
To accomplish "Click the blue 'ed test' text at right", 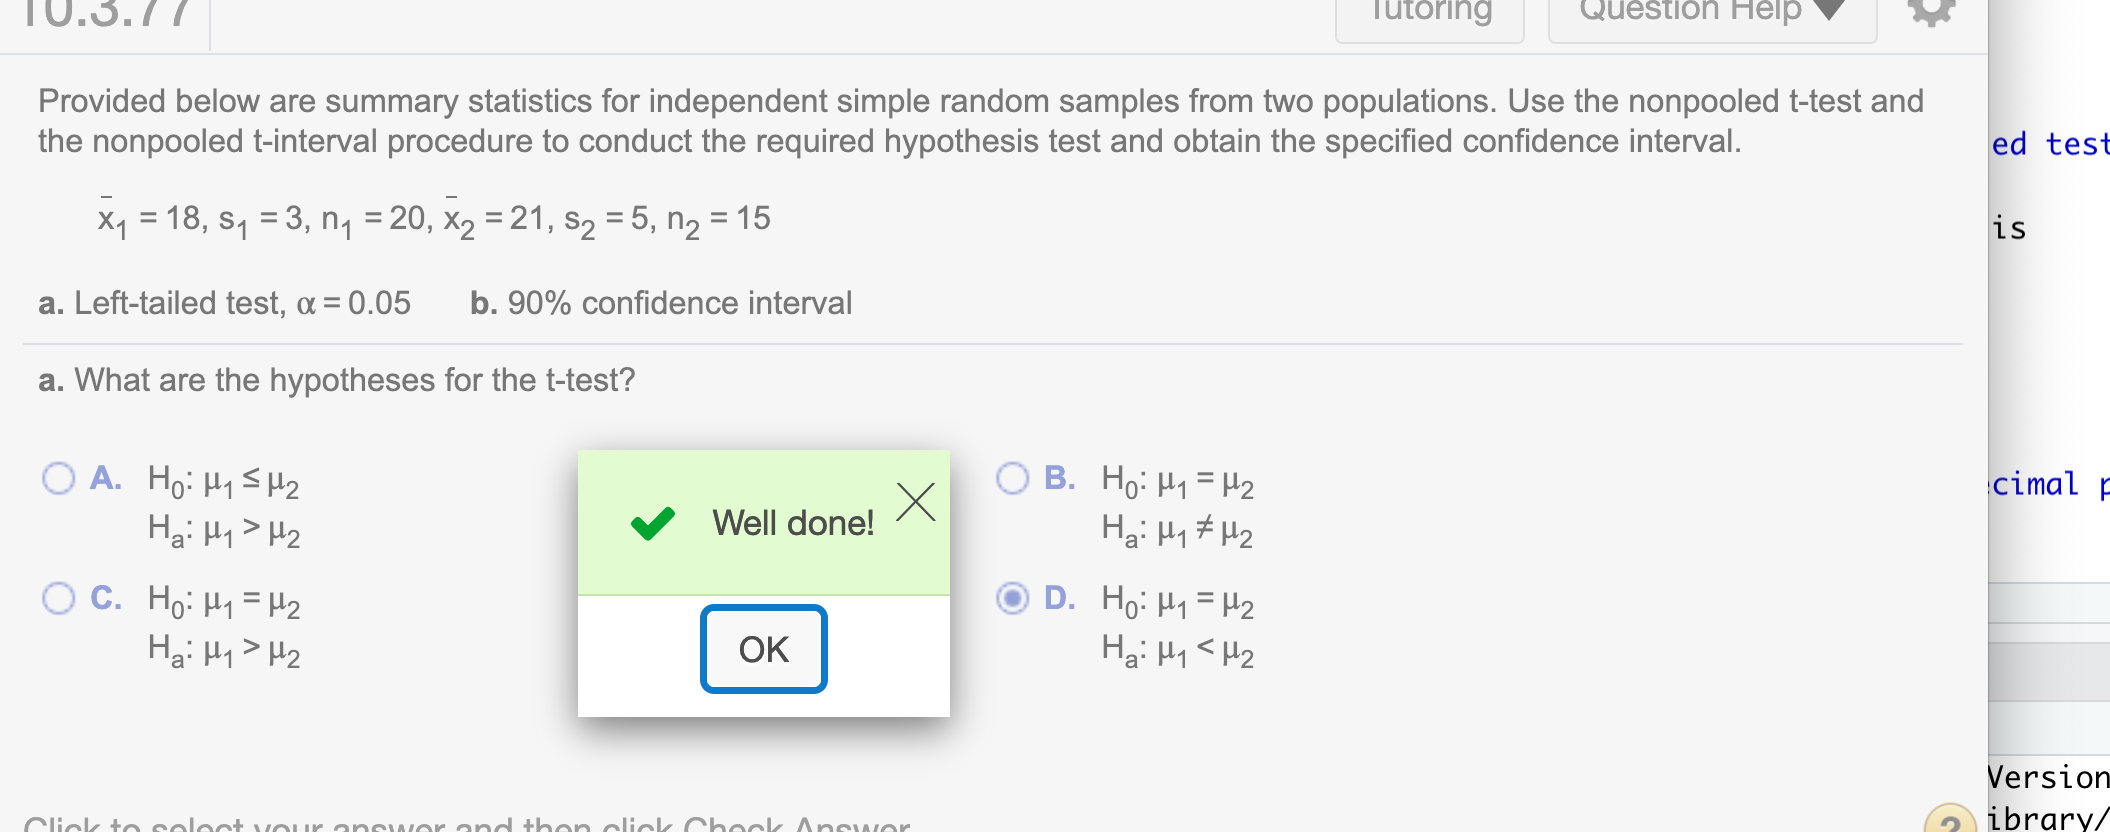I will tap(2050, 144).
